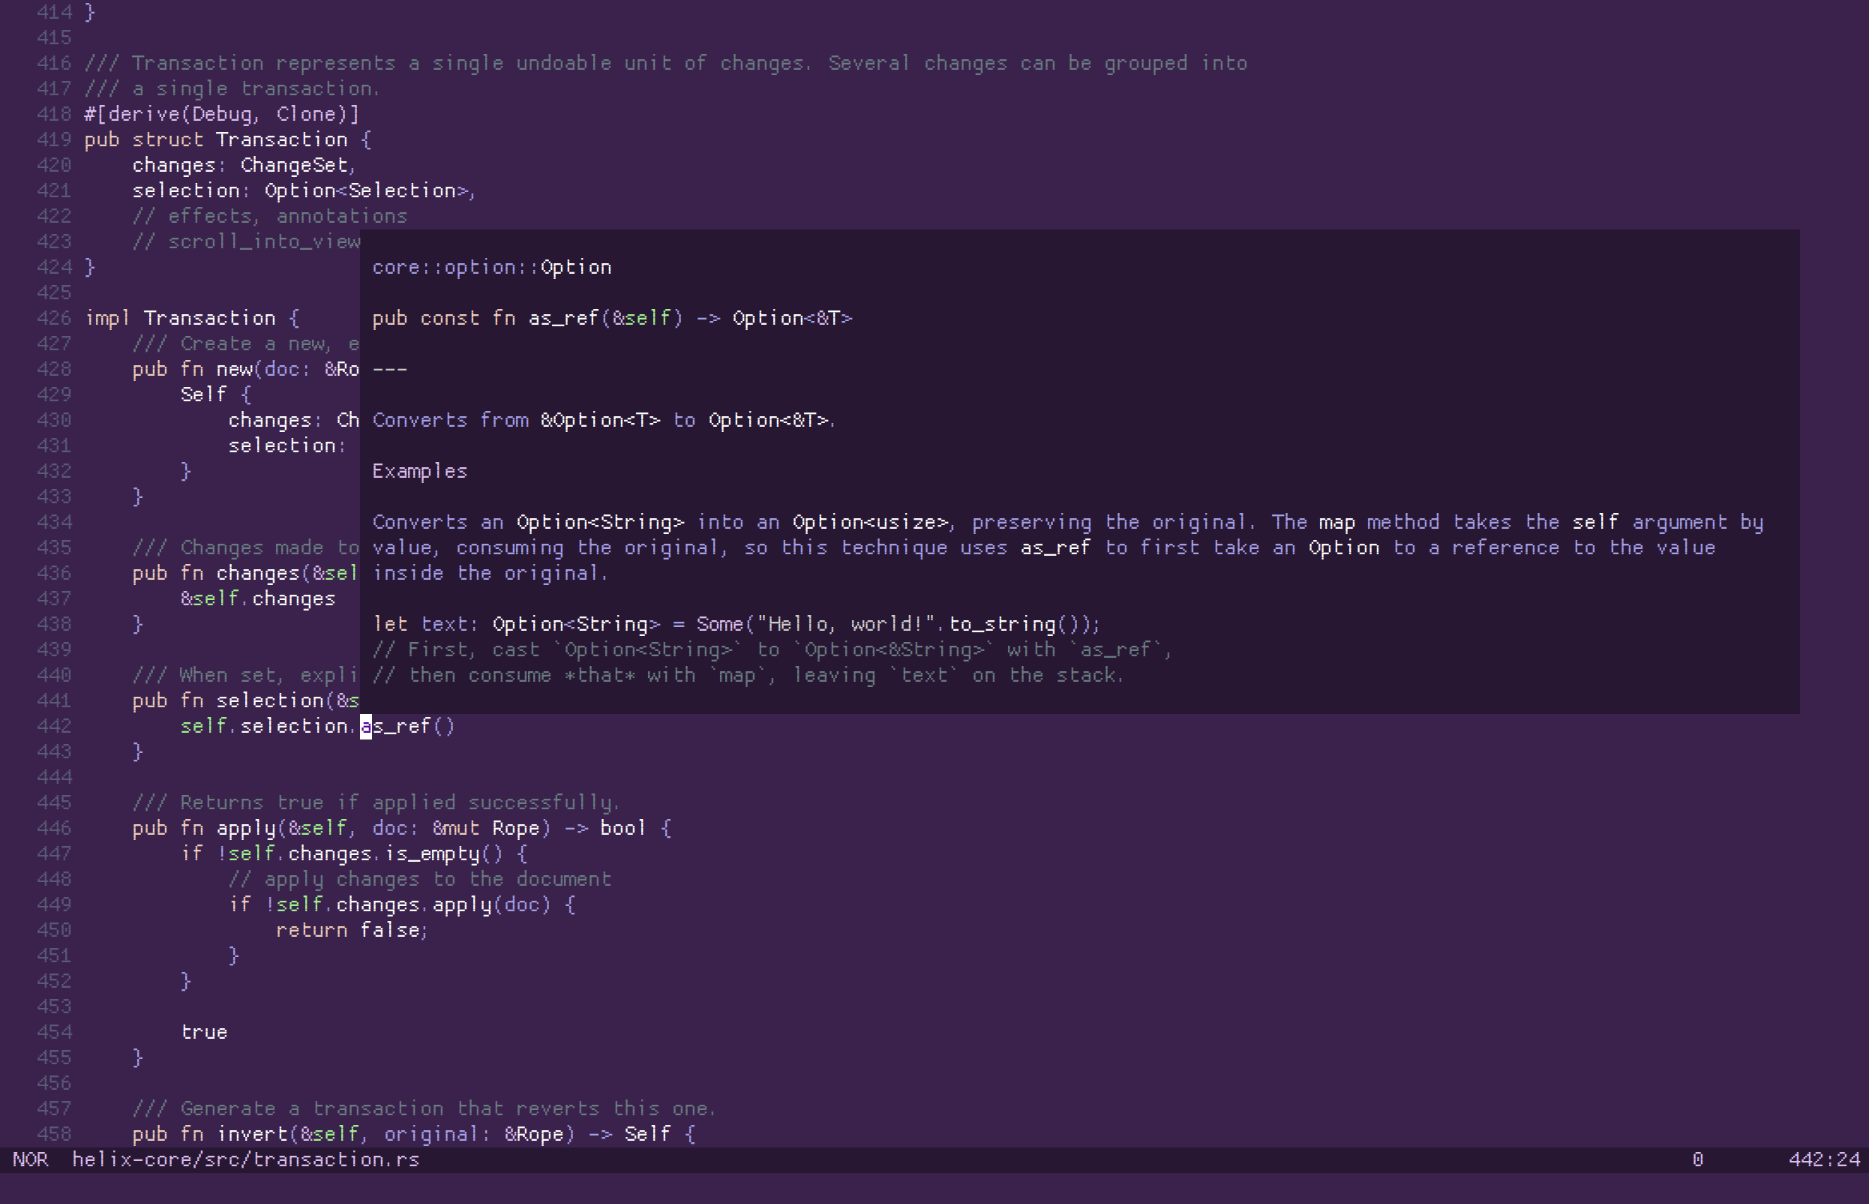1869x1204 pixels.
Task: Click the cursor position indicator 442:24
Action: pos(1819,1159)
